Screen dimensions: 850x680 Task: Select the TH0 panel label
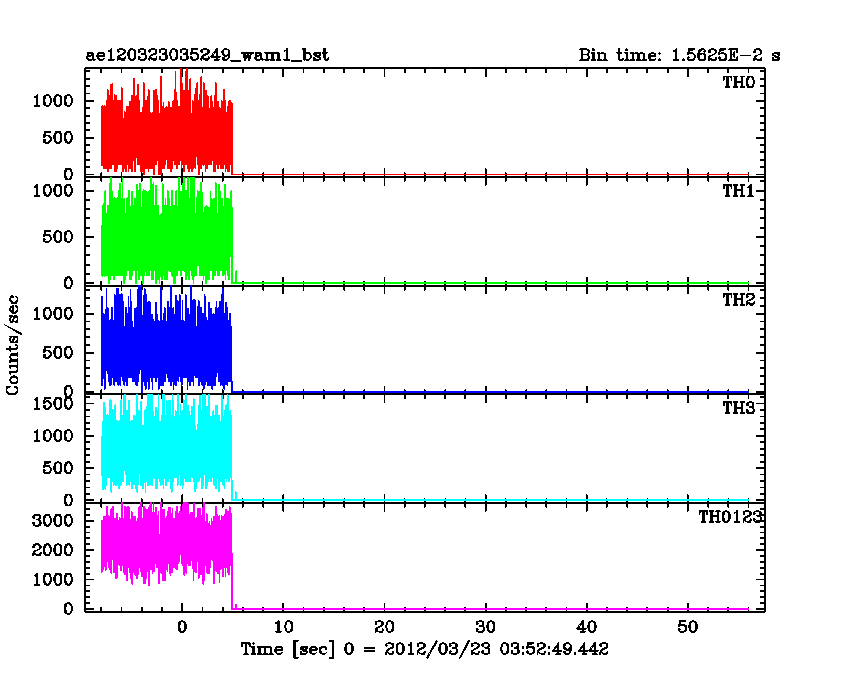pyautogui.click(x=738, y=82)
